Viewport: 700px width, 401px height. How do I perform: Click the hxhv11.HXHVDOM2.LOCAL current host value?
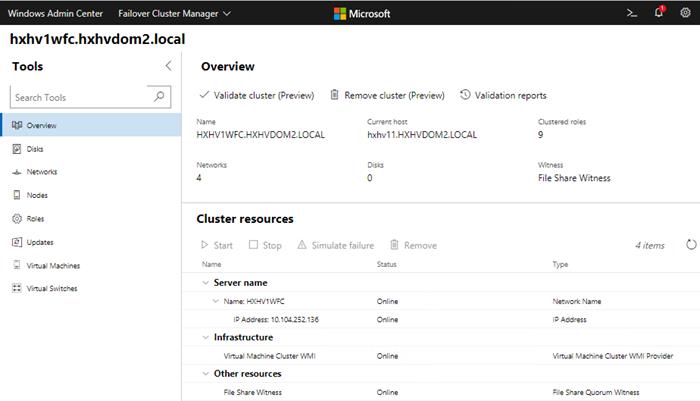point(422,135)
